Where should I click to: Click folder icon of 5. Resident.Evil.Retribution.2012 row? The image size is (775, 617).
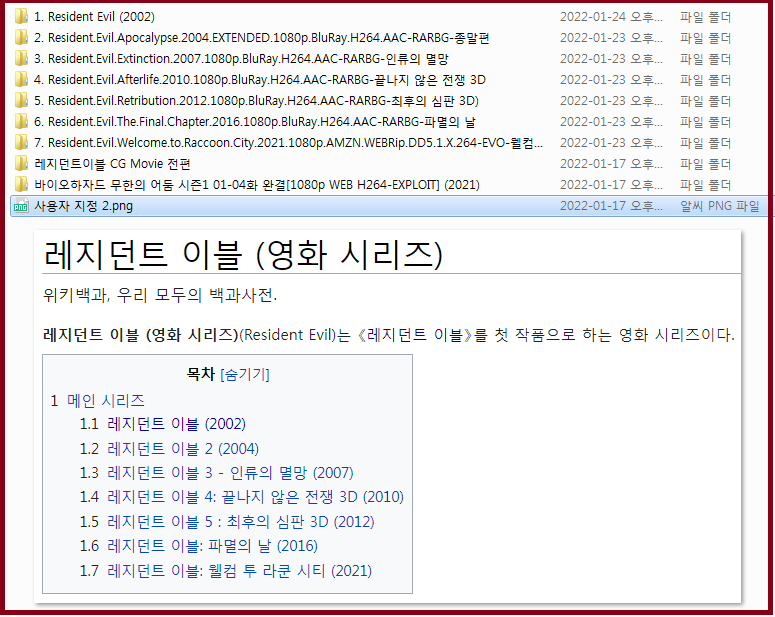point(21,101)
